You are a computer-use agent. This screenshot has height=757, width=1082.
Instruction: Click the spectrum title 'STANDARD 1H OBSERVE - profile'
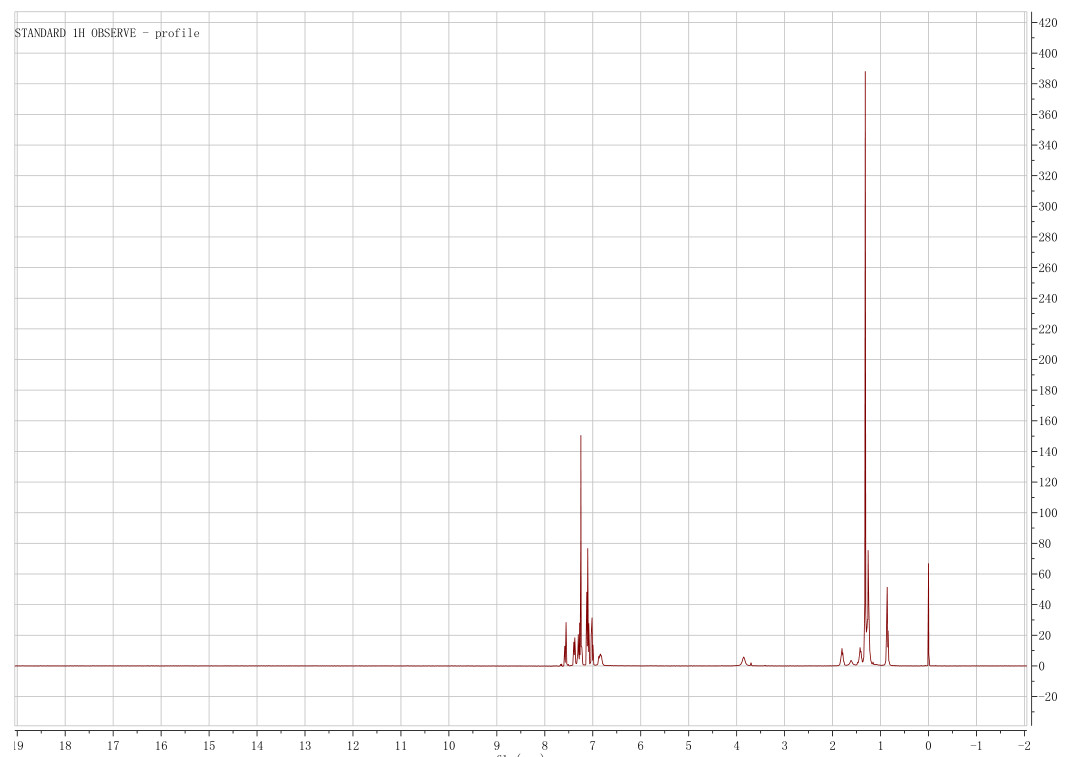click(x=107, y=34)
